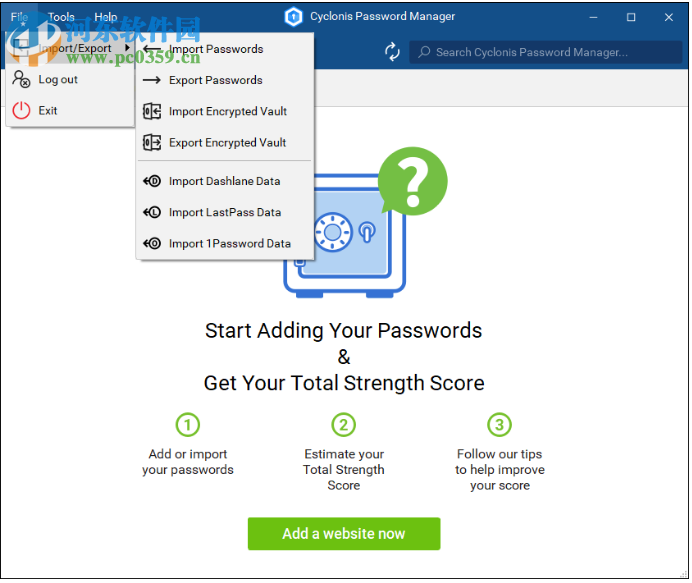692x583 pixels.
Task: Click the safe vault illustration
Action: point(344,236)
